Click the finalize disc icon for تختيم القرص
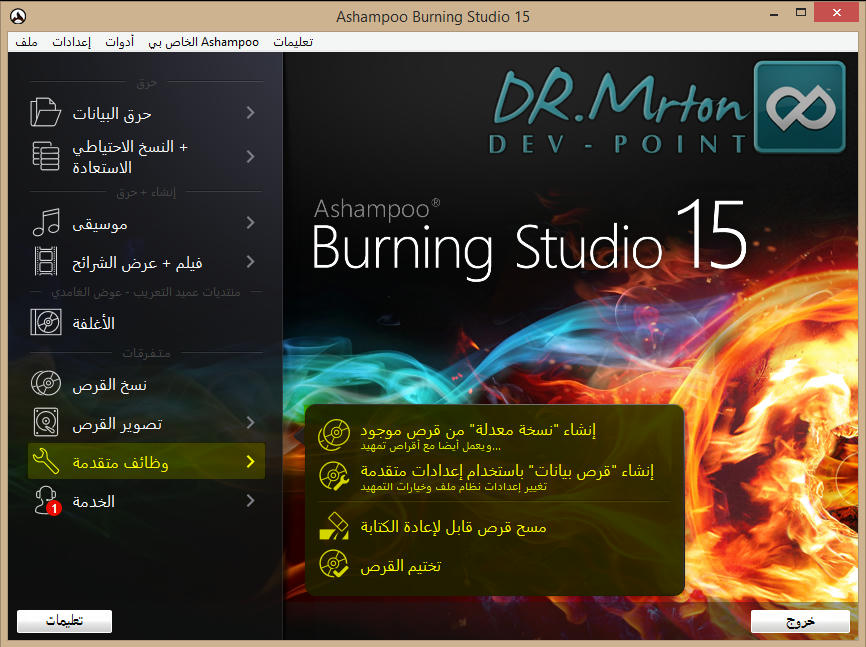This screenshot has height=647, width=866. pyautogui.click(x=334, y=564)
